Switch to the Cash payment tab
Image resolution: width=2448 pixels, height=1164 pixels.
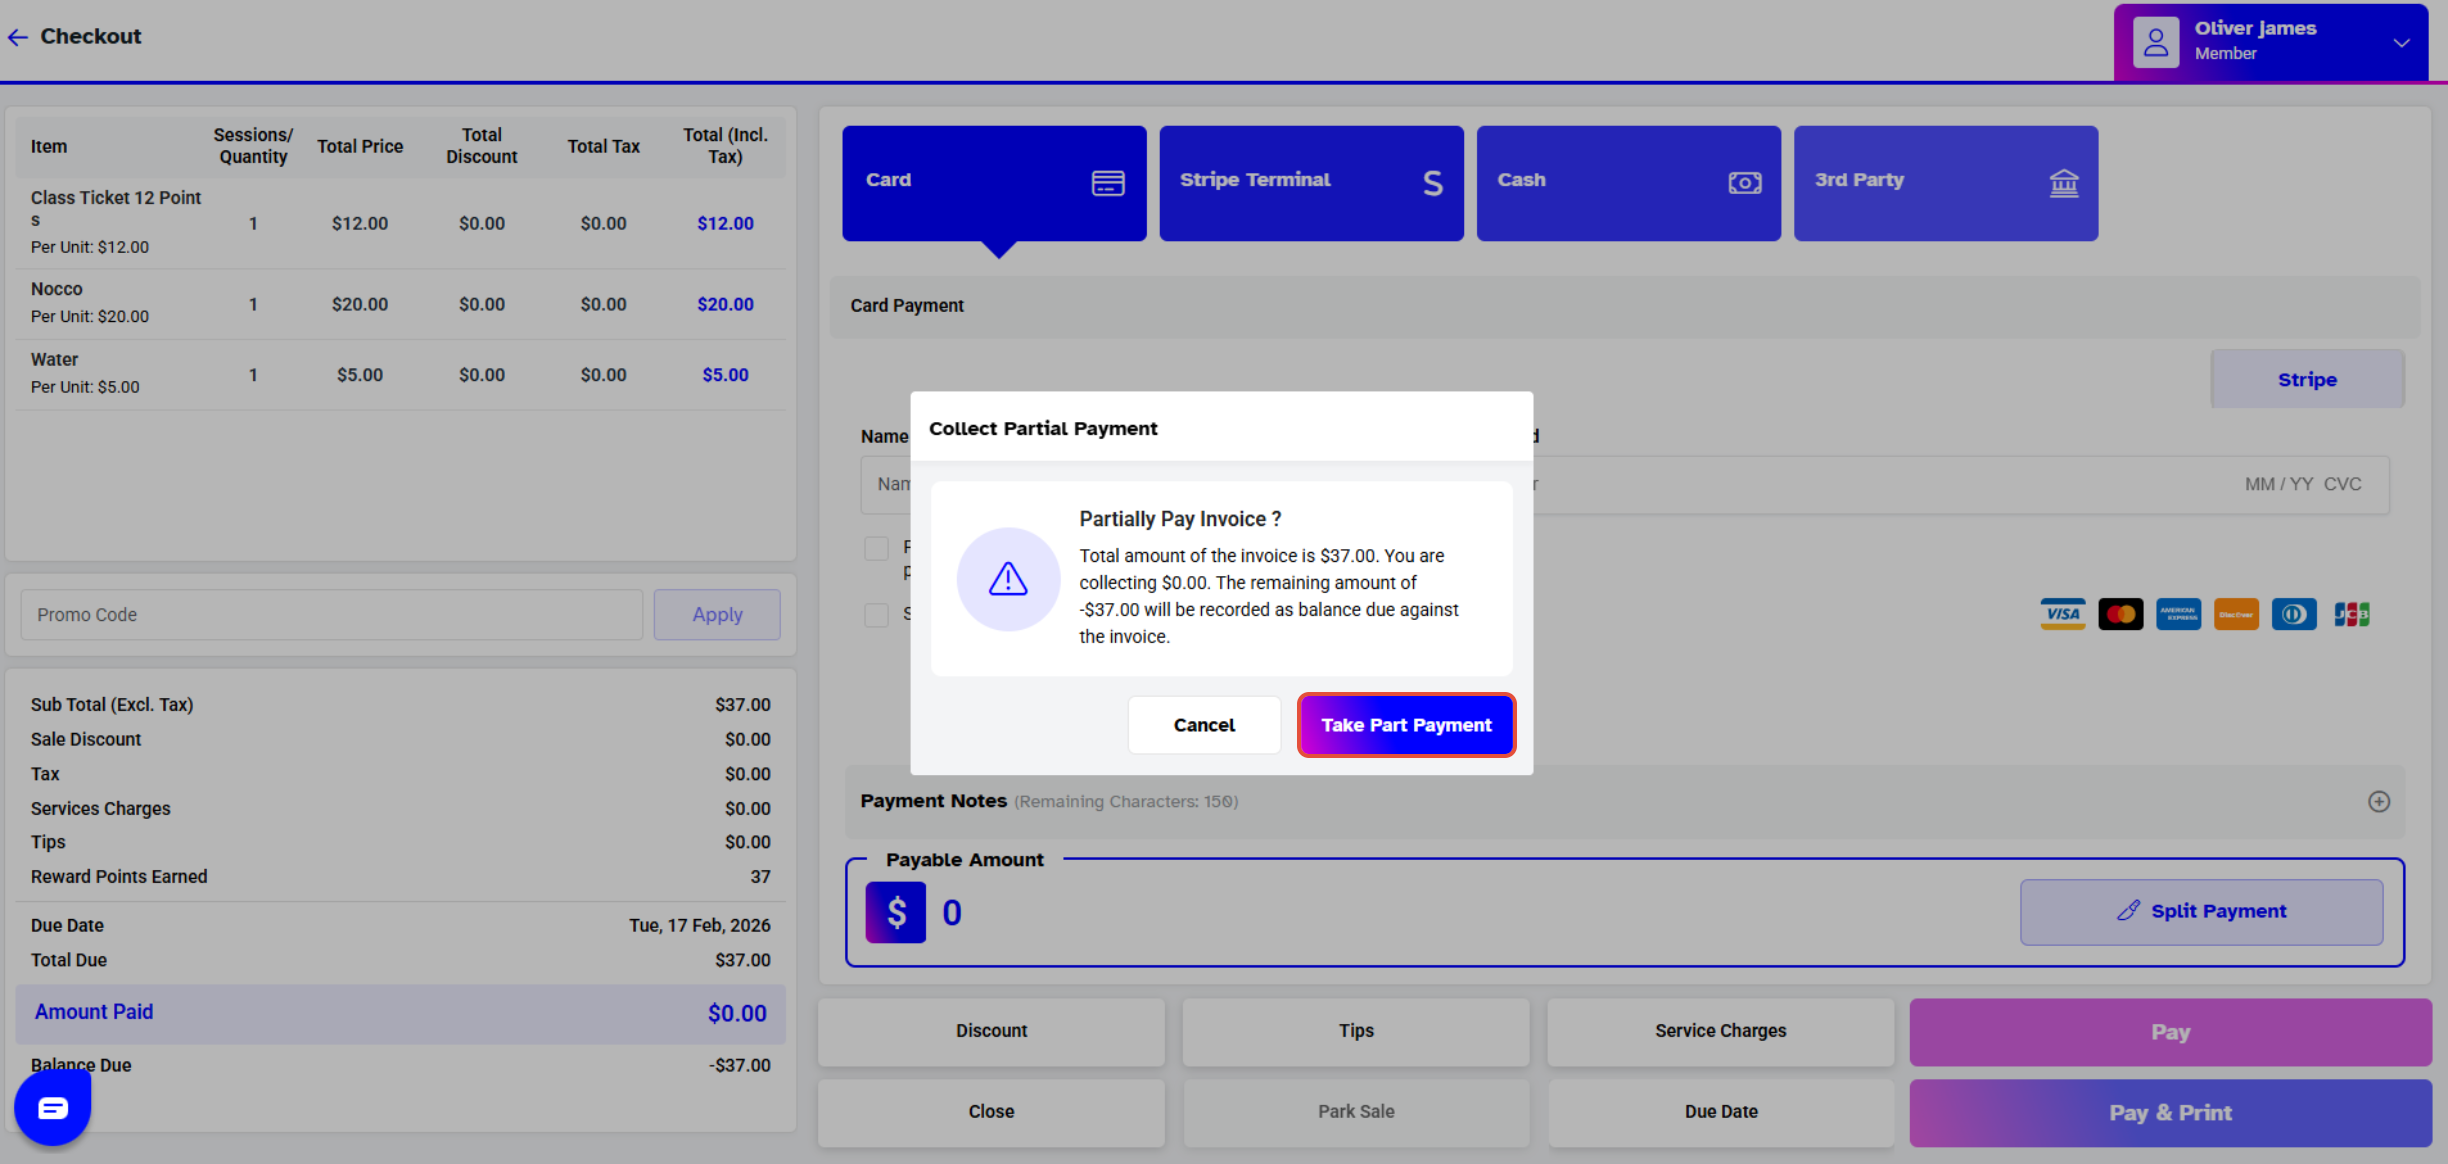tap(1628, 182)
